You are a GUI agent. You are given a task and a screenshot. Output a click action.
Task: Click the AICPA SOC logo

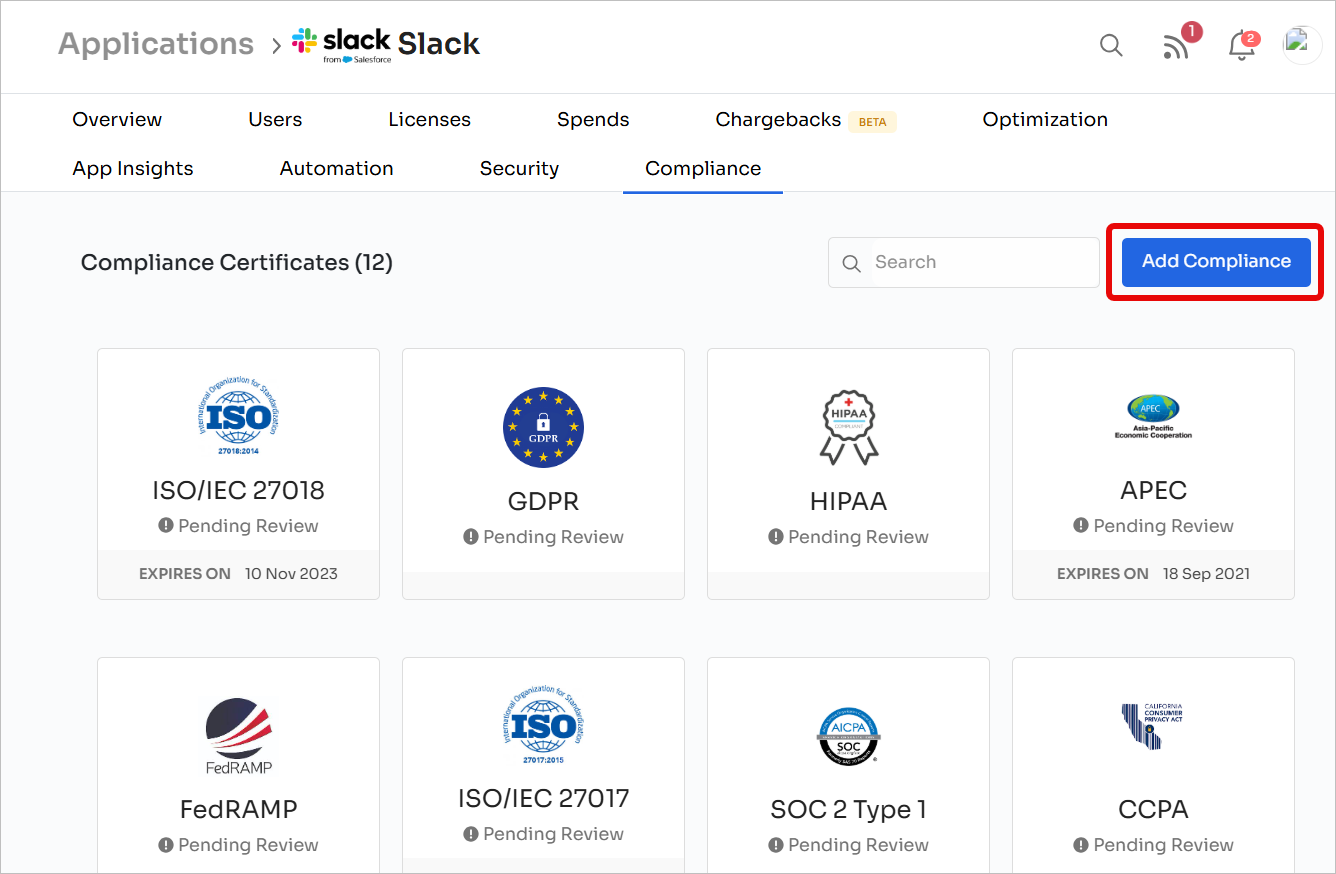click(848, 736)
